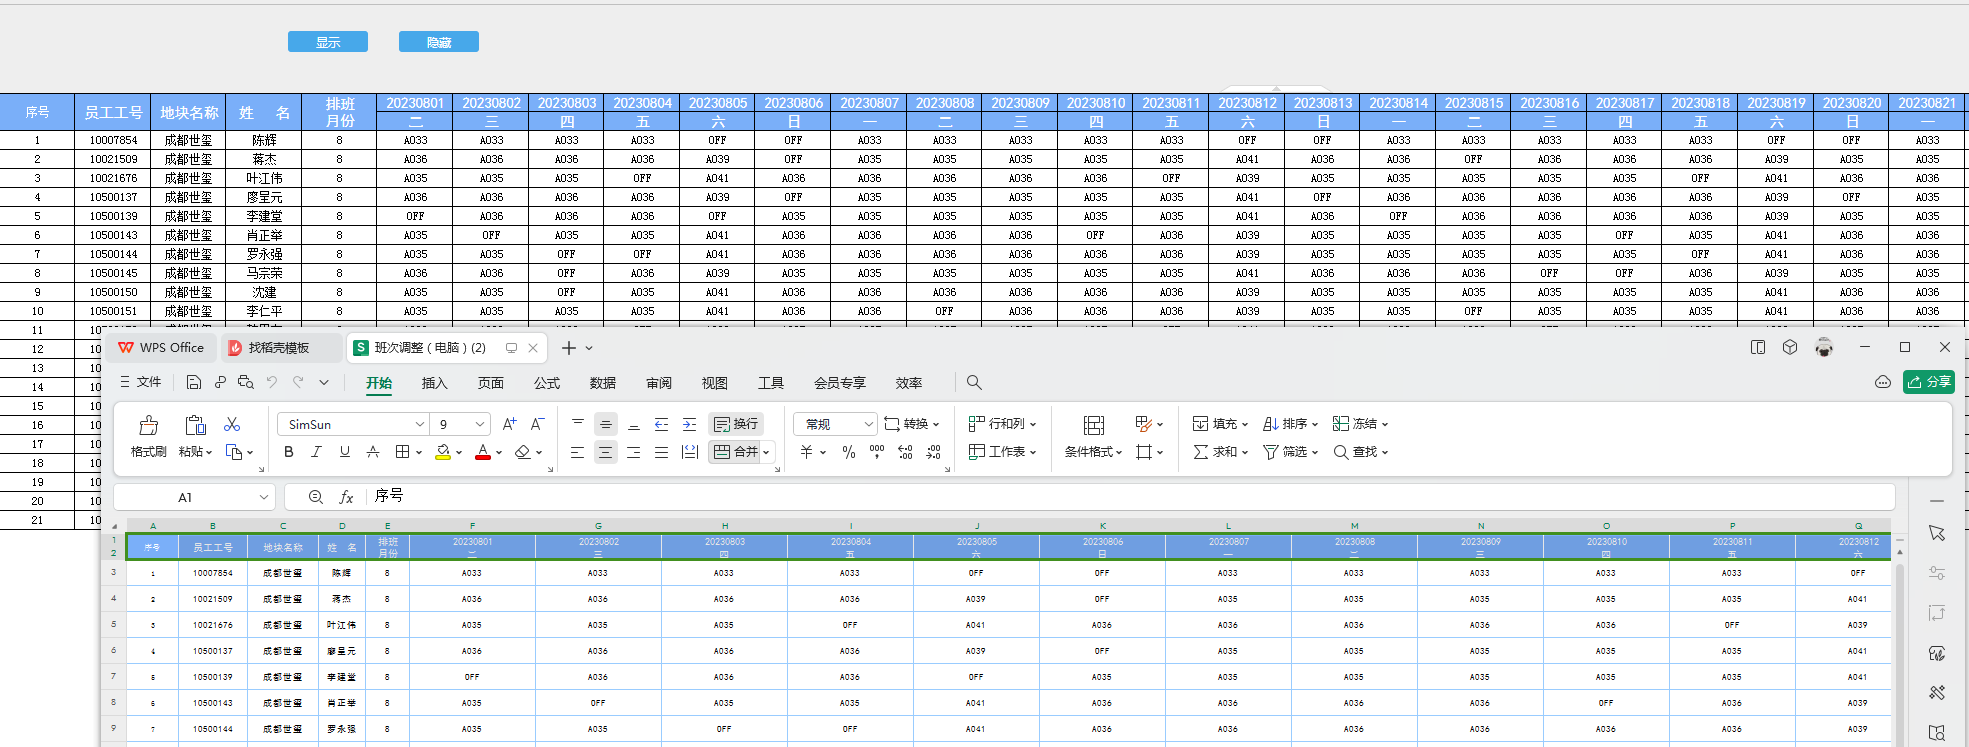
Task: Click the thousands separator icon
Action: point(877,452)
